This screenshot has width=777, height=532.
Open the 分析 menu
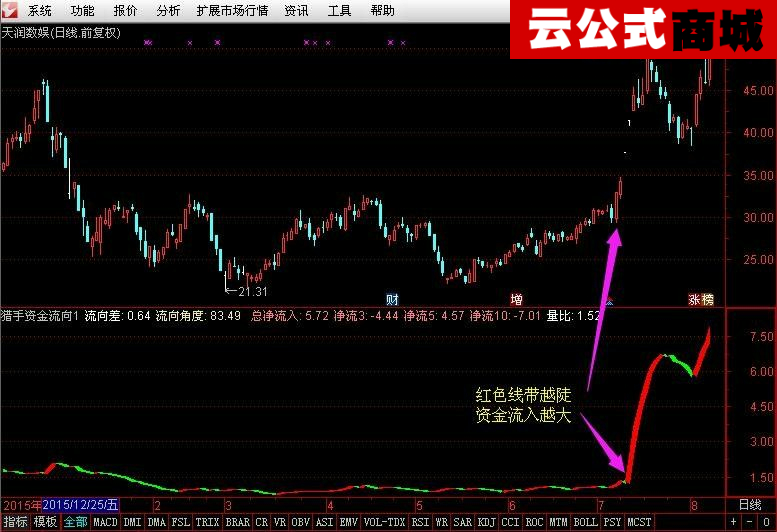pyautogui.click(x=168, y=10)
